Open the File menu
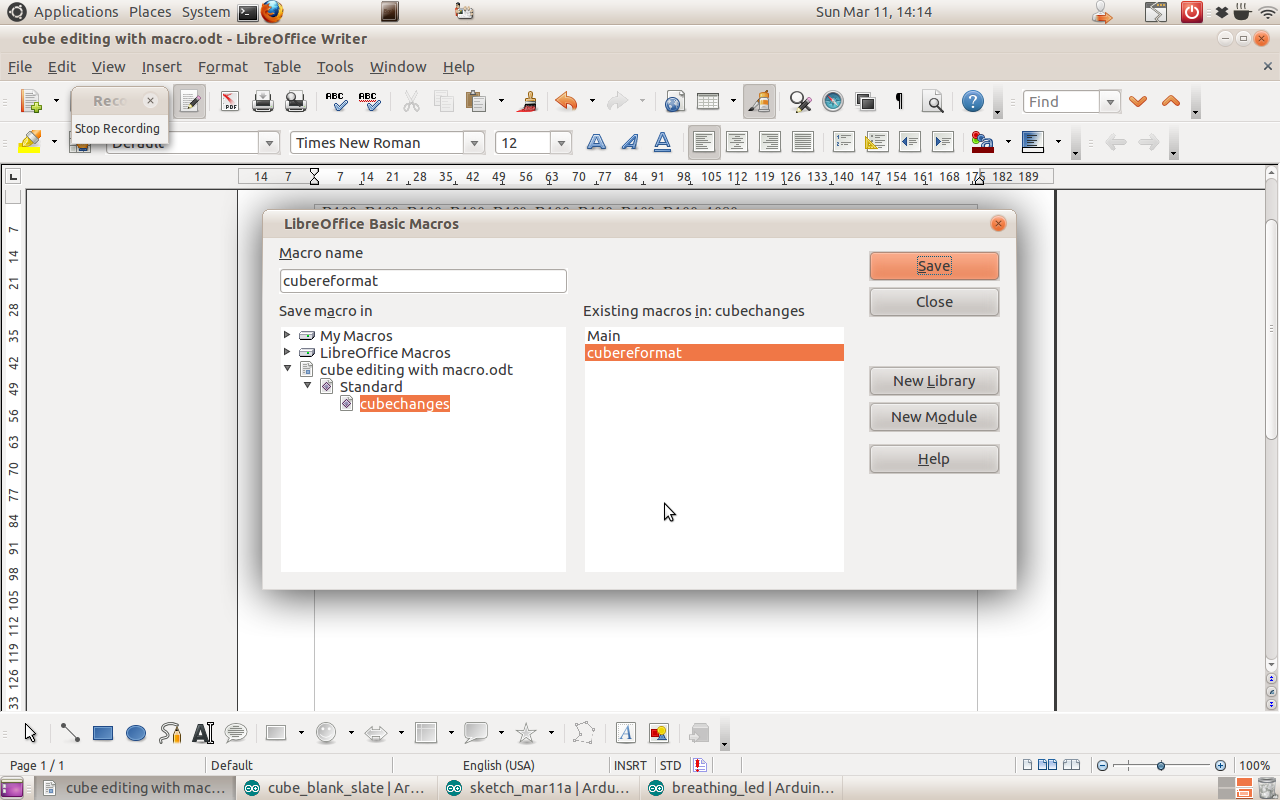Screen dimensions: 1280x800 pyautogui.click(x=20, y=67)
